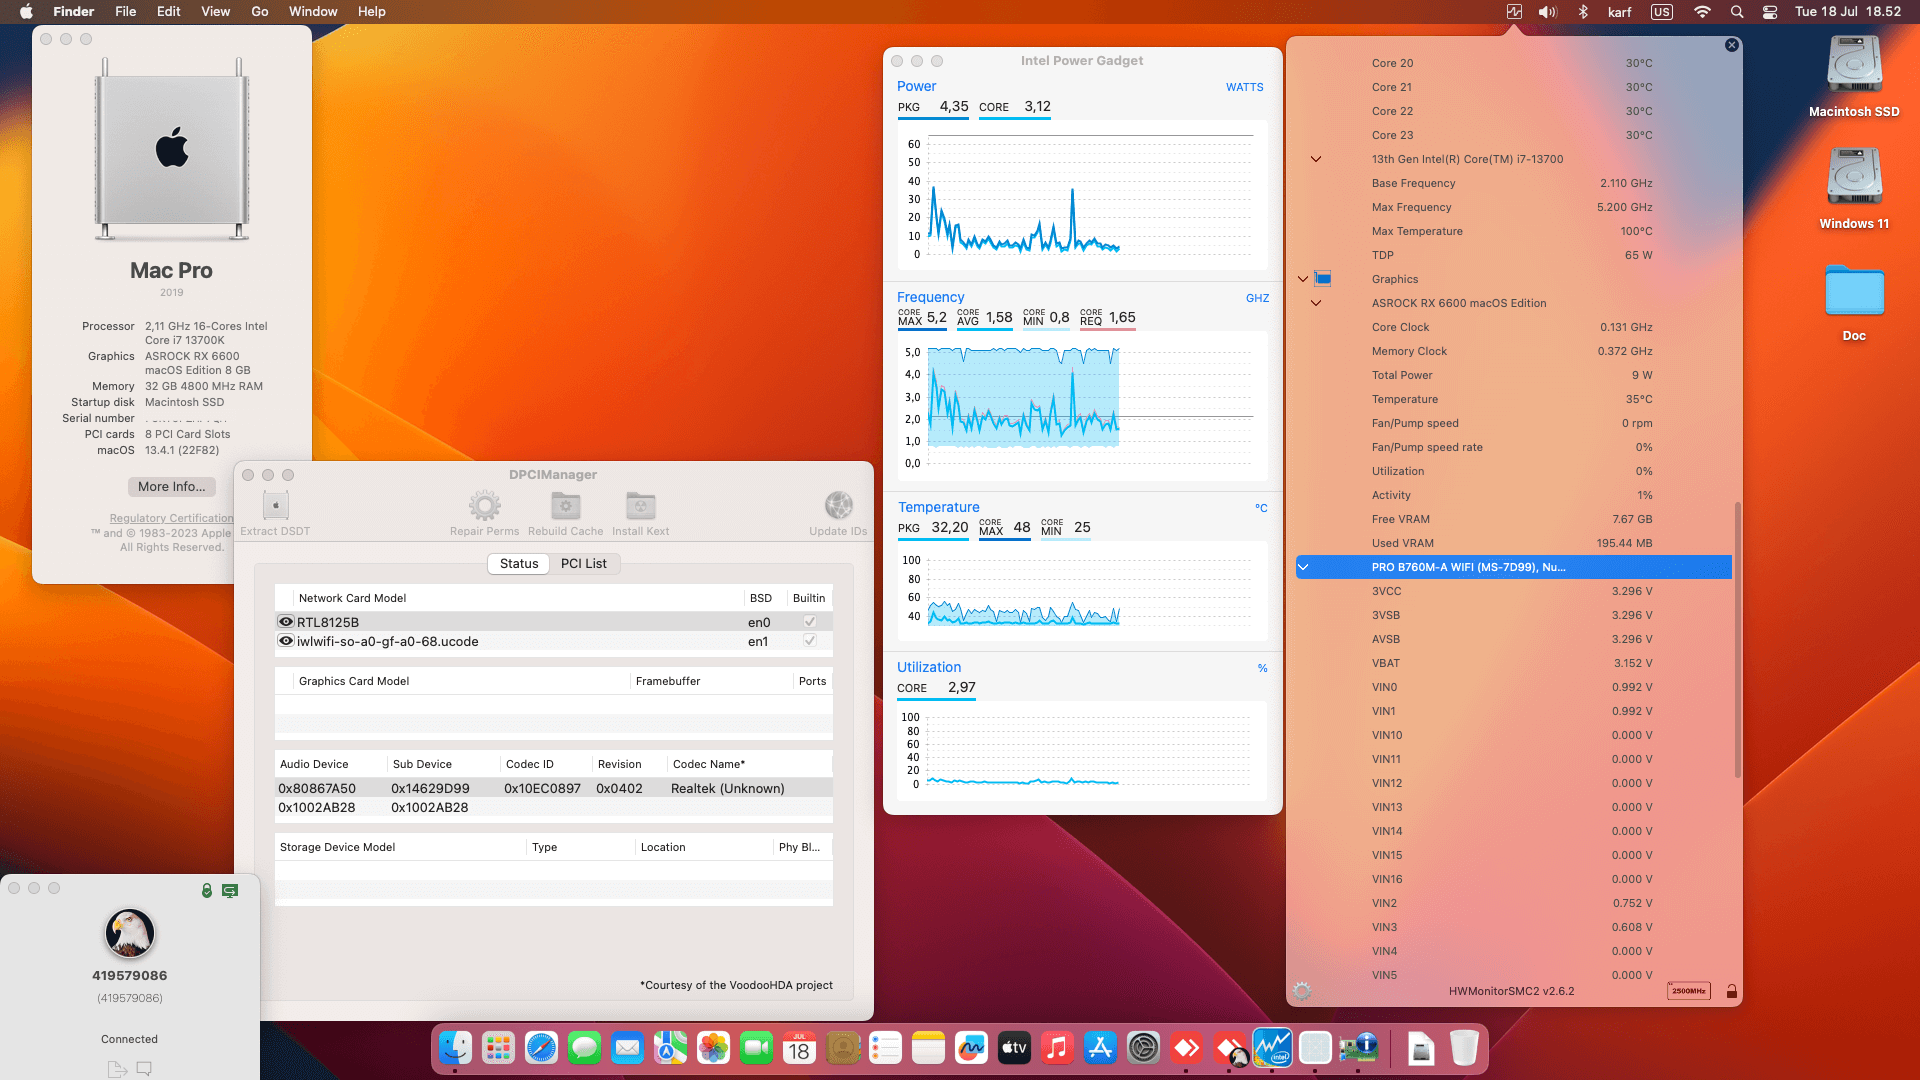The image size is (1920, 1080).
Task: Open App Store in Dock
Action: click(1100, 1048)
